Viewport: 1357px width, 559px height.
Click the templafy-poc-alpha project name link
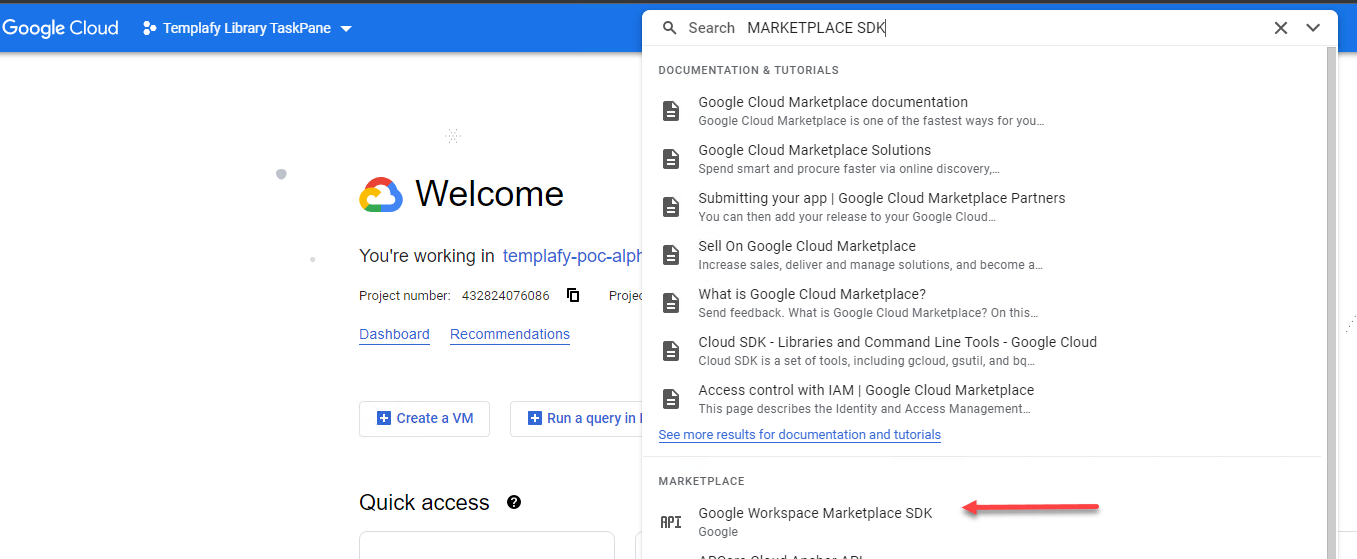point(572,256)
